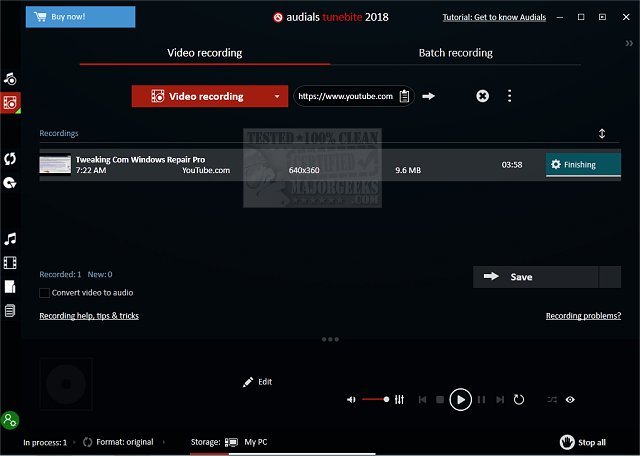Viewport: 640px width, 456px height.
Task: Enable Convert video to audio checkbox
Action: (44, 293)
